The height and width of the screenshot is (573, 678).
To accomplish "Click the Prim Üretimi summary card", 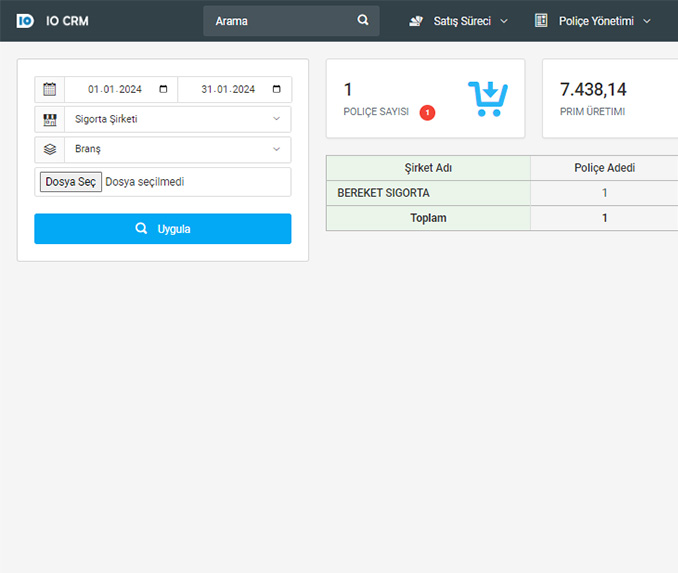I will (610, 98).
